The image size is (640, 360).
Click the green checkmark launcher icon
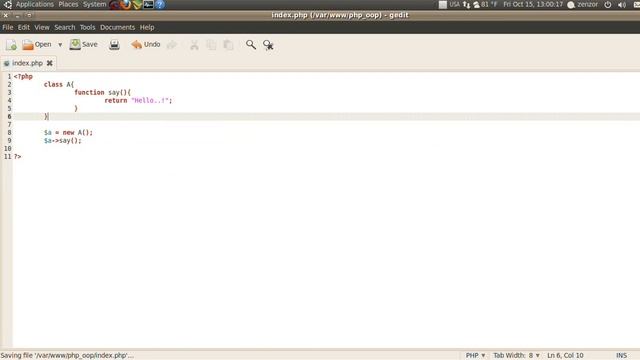tap(137, 4)
